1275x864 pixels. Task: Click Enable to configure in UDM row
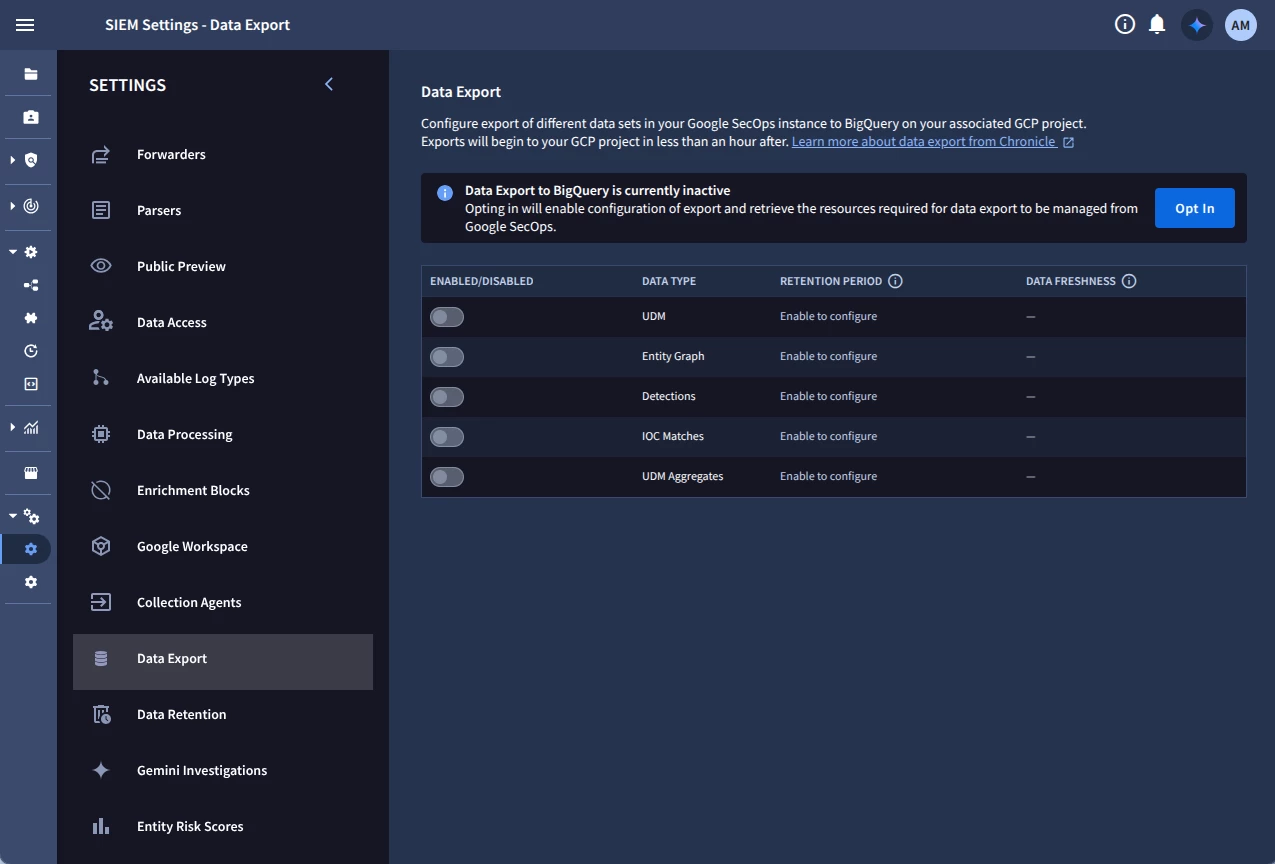tap(829, 316)
